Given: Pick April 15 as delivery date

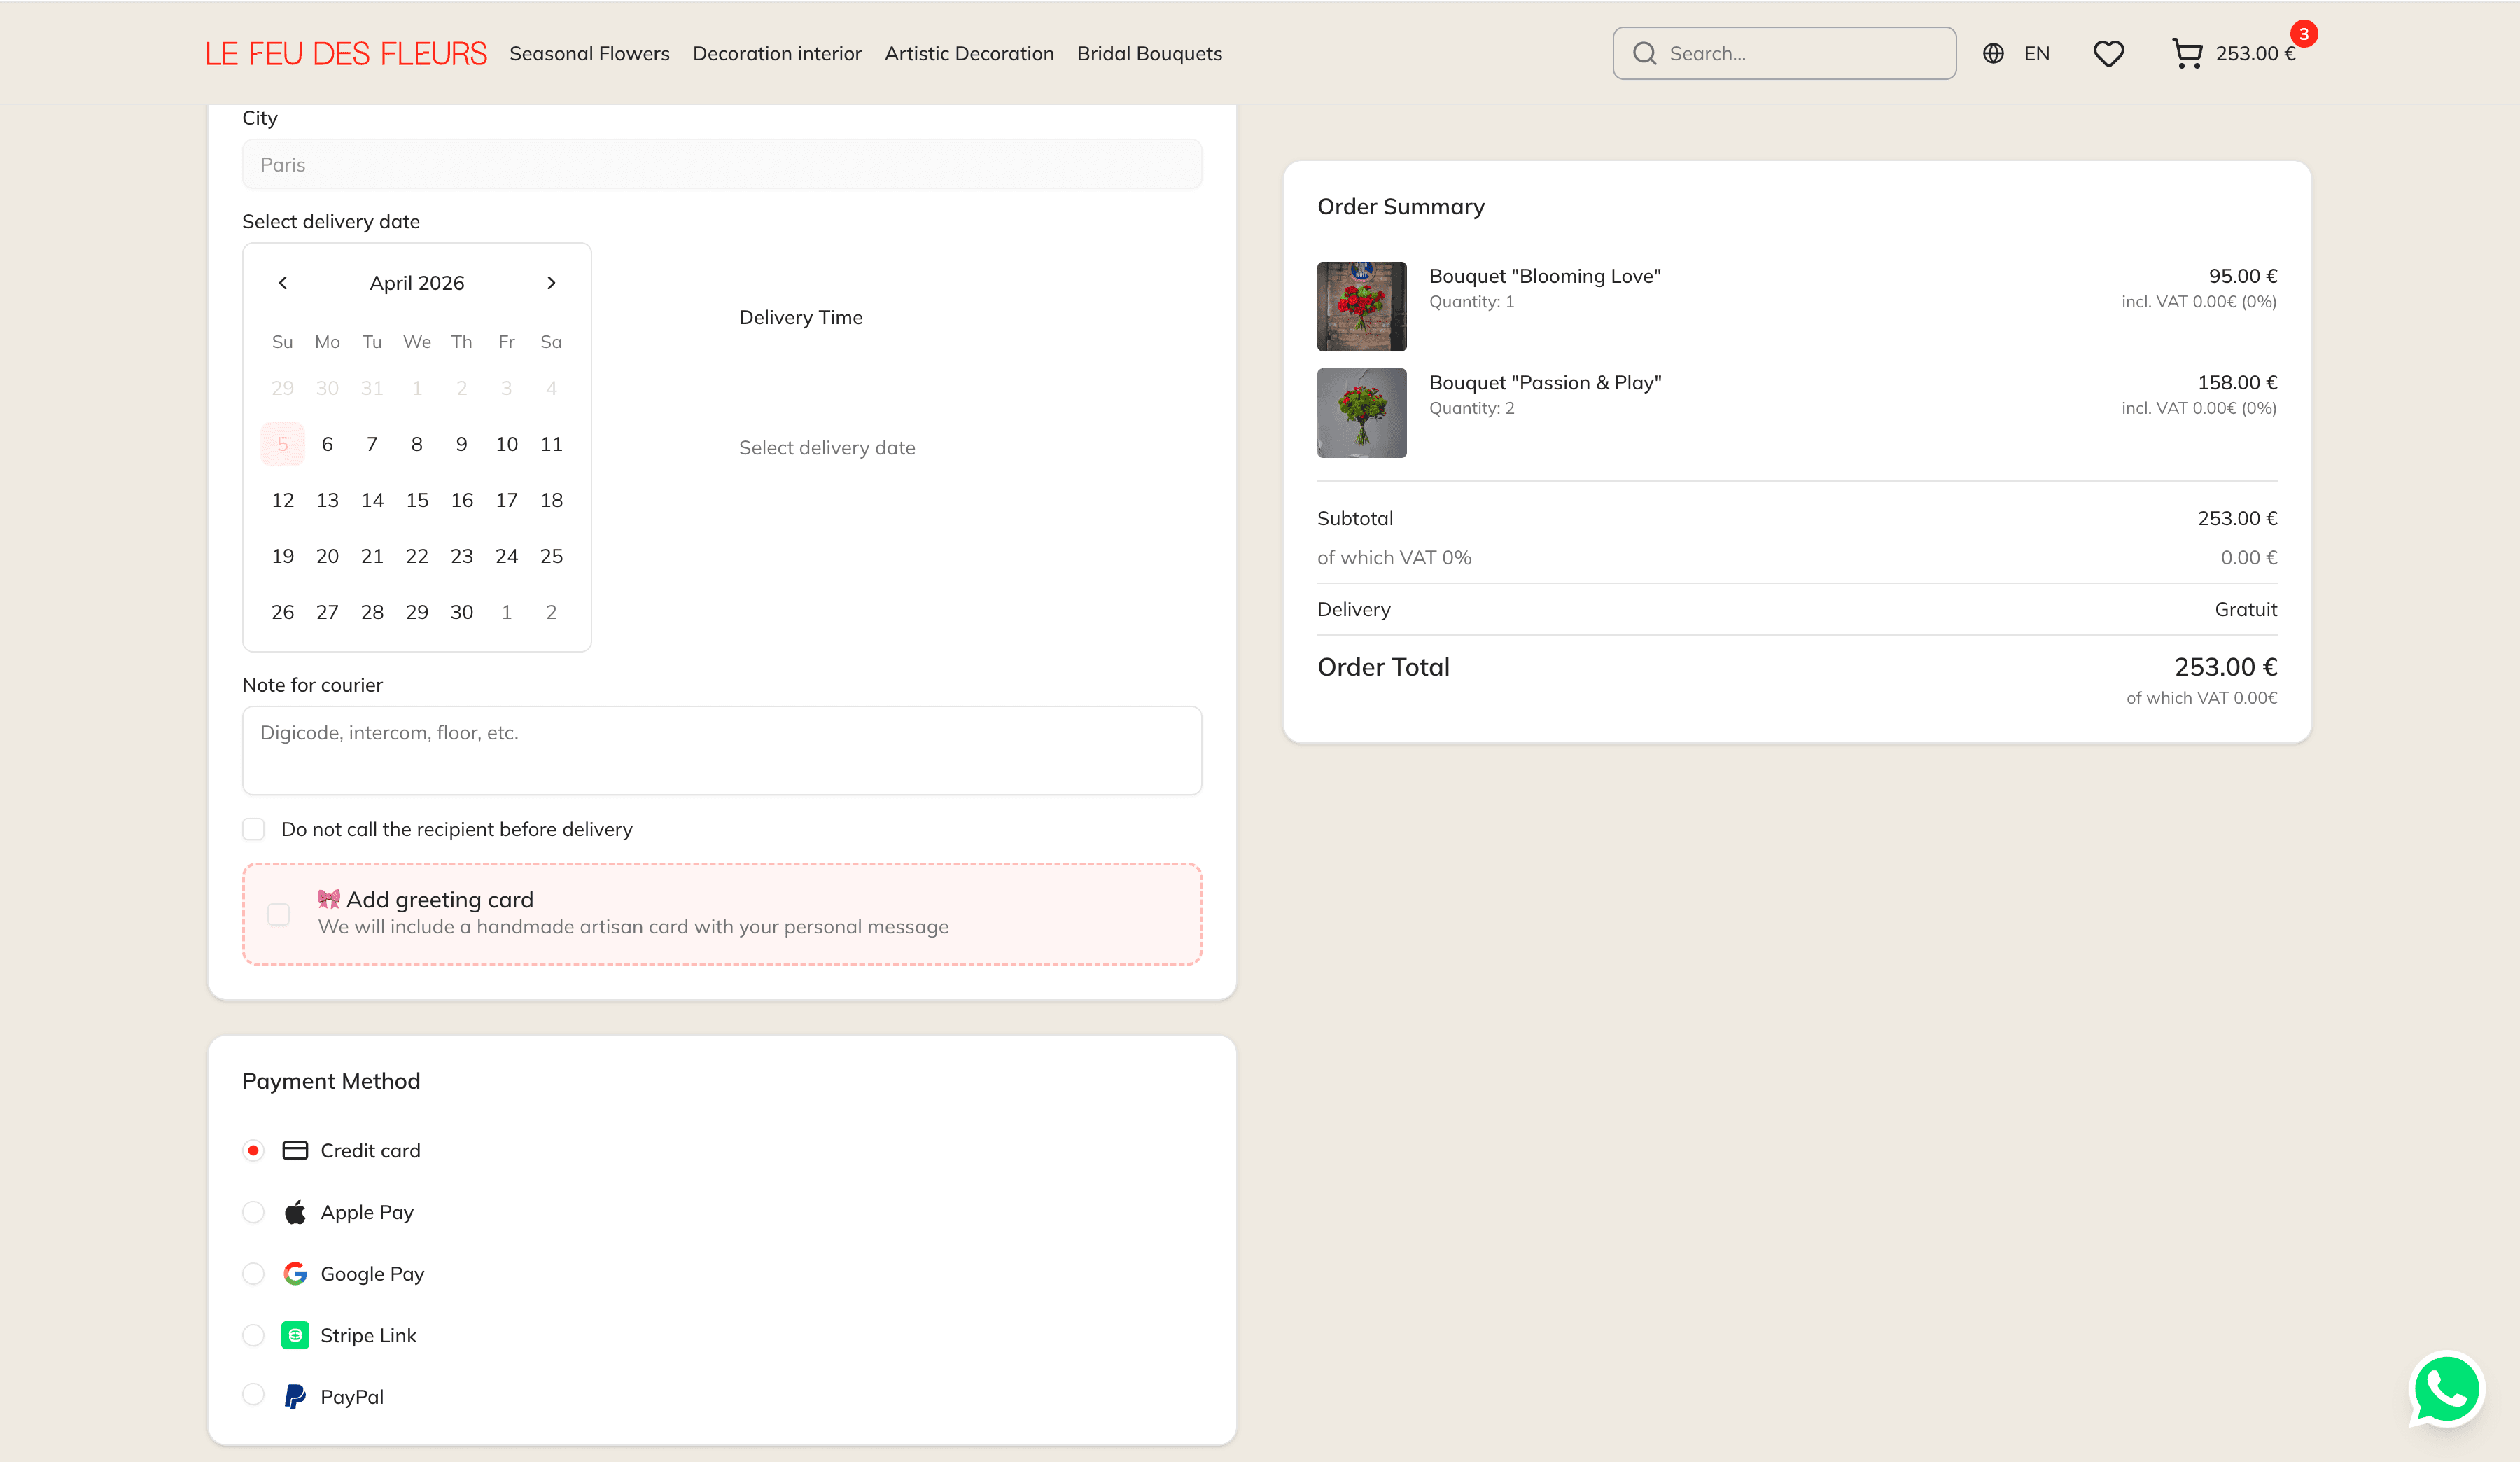Looking at the screenshot, I should click(x=417, y=500).
